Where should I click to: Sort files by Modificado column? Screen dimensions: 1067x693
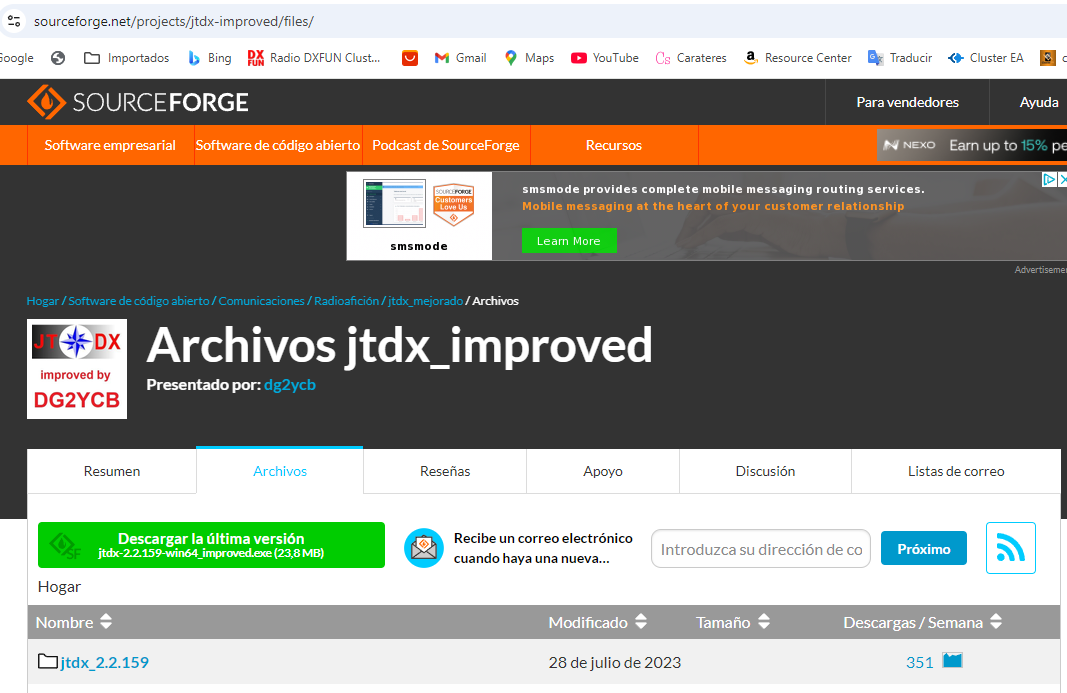click(x=597, y=622)
